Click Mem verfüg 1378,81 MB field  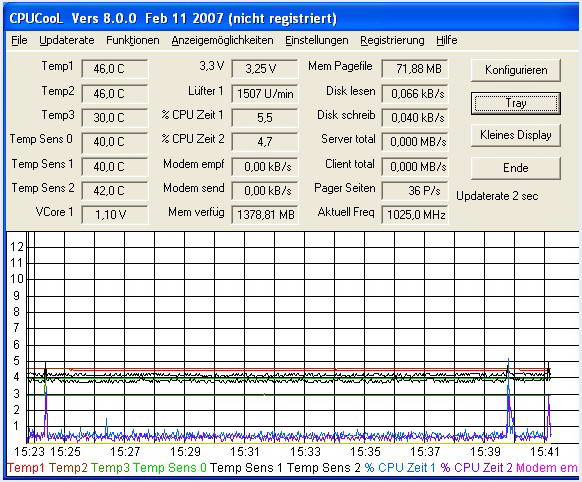tap(264, 214)
